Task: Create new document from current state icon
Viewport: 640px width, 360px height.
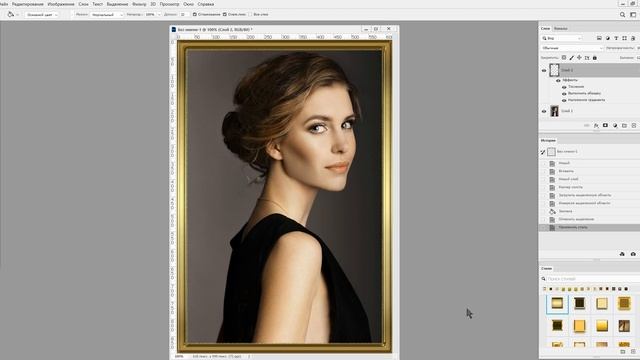Action: click(x=622, y=254)
